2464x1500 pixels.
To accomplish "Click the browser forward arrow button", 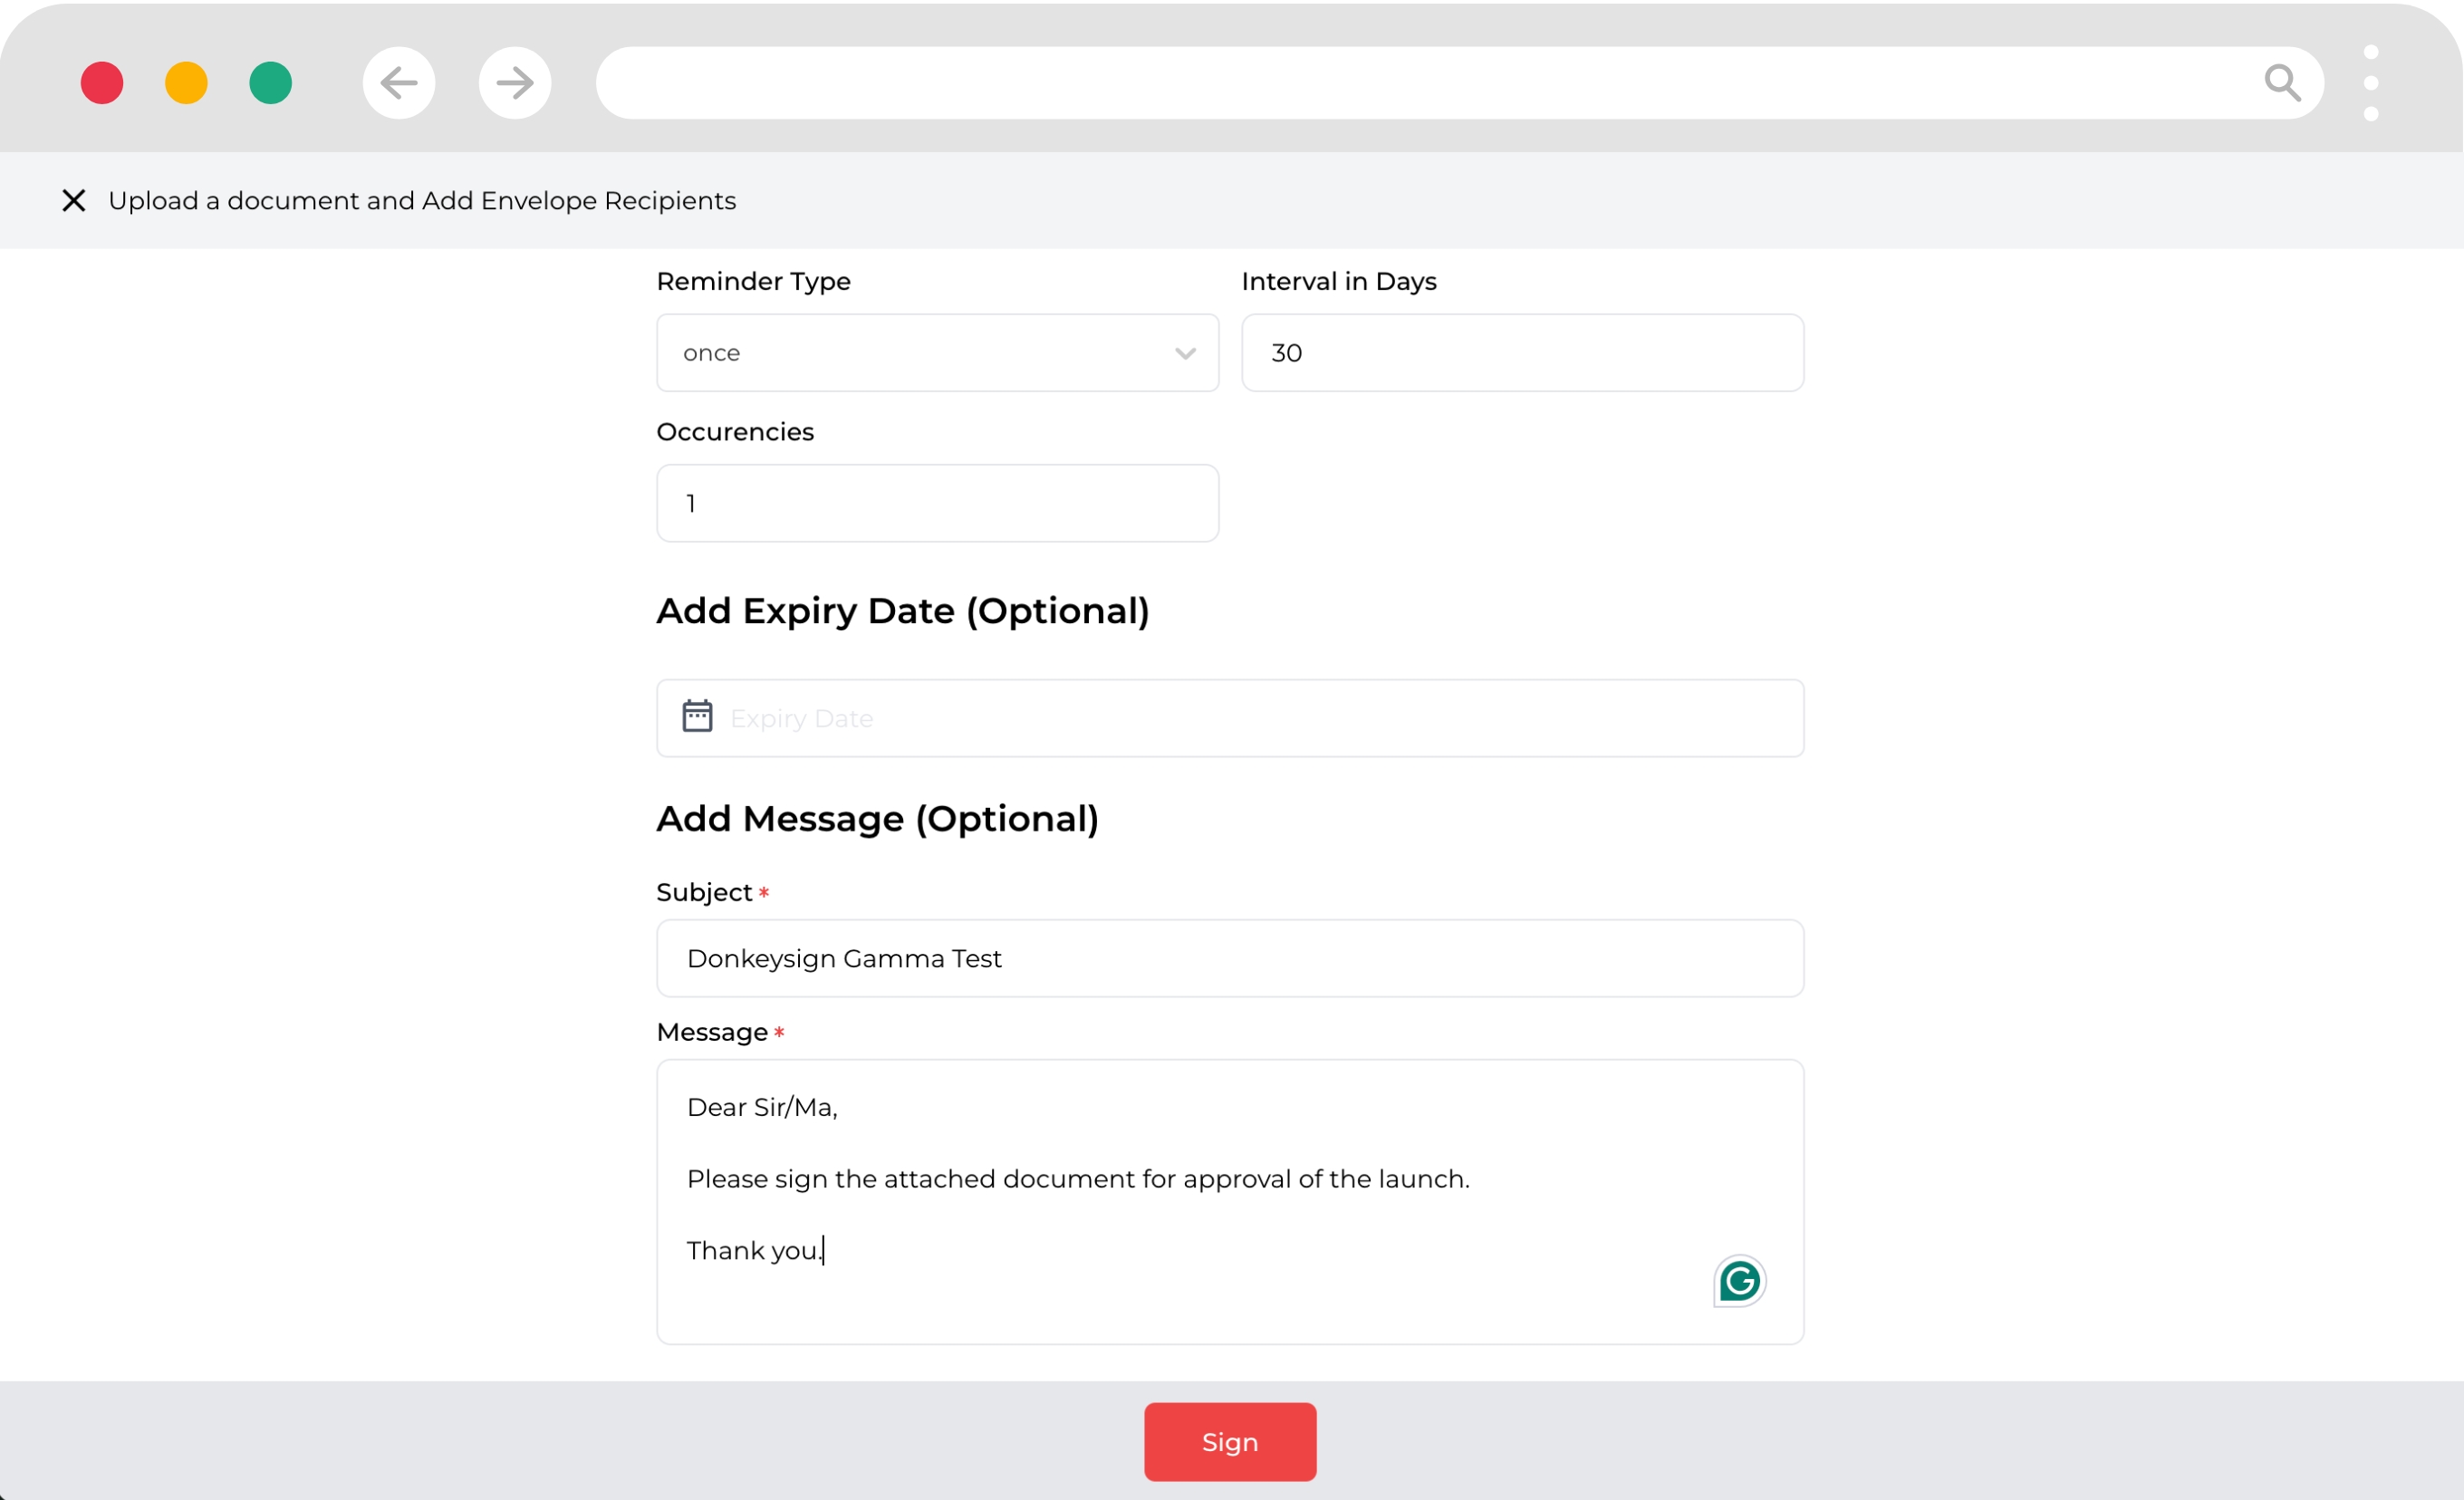I will [x=514, y=83].
